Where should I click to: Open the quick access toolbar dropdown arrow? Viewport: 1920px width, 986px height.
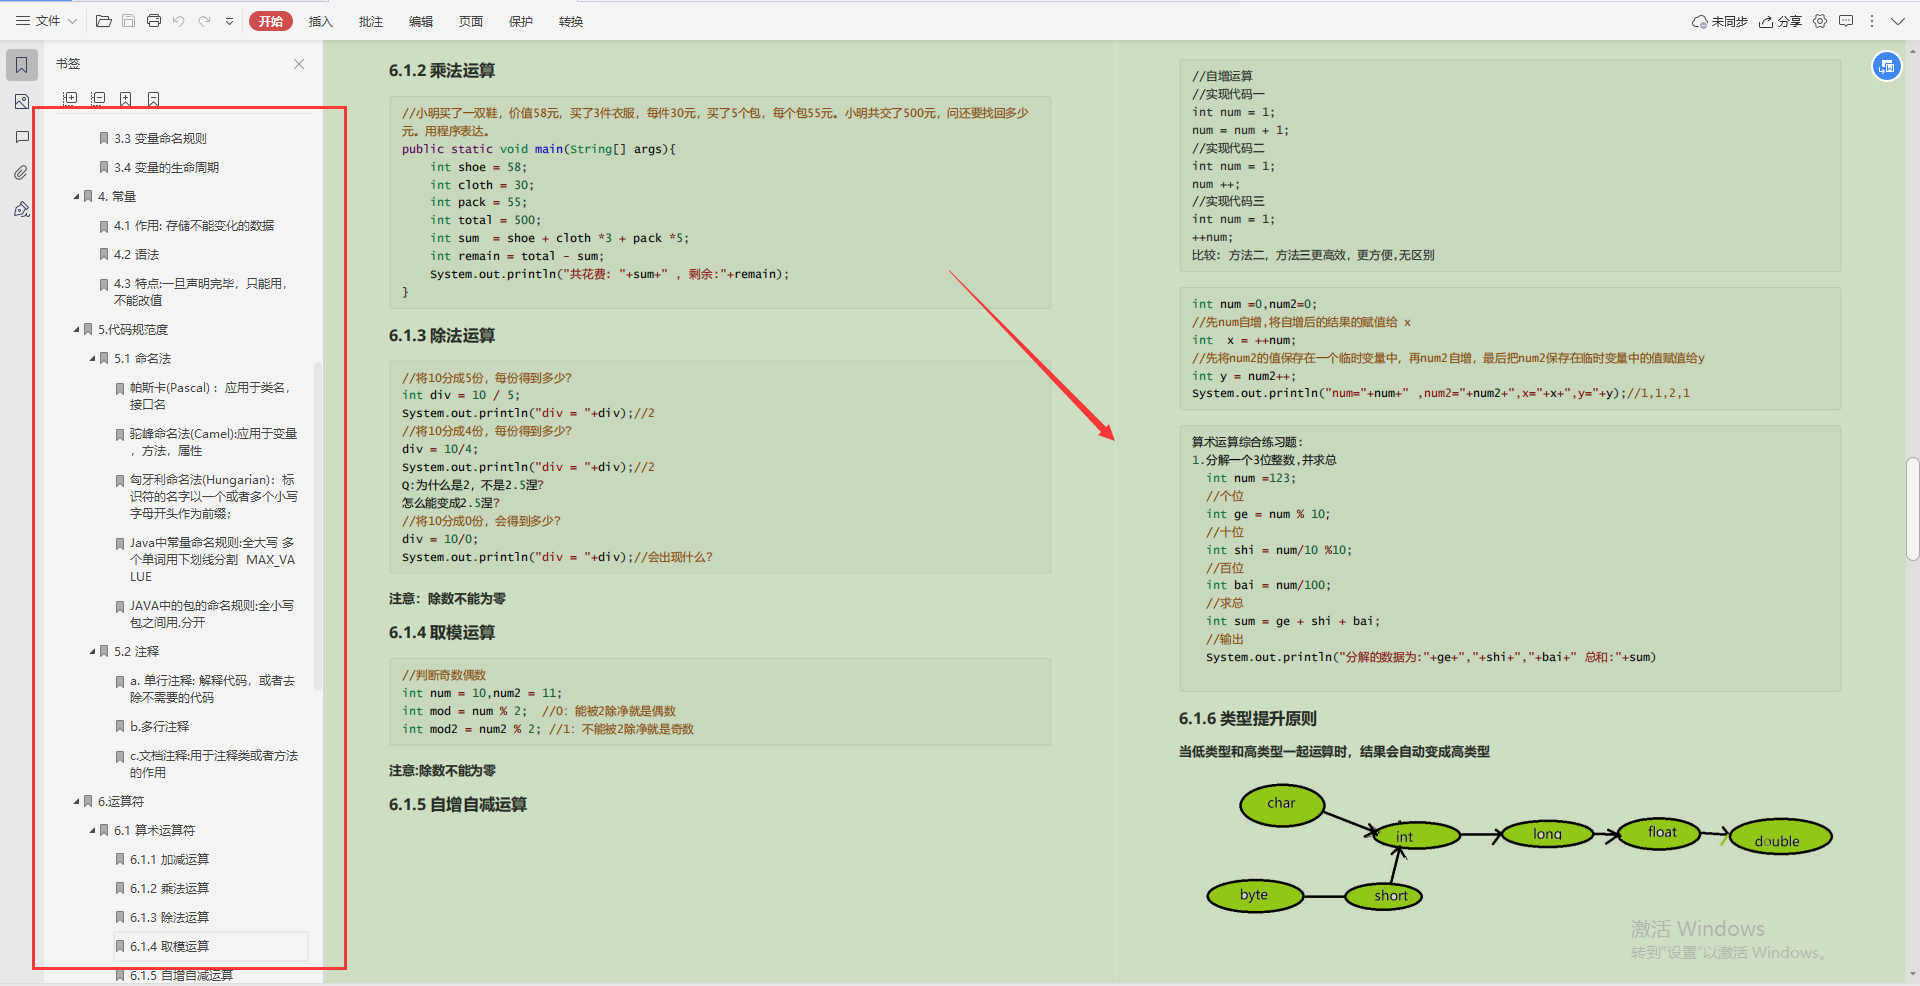click(x=229, y=21)
